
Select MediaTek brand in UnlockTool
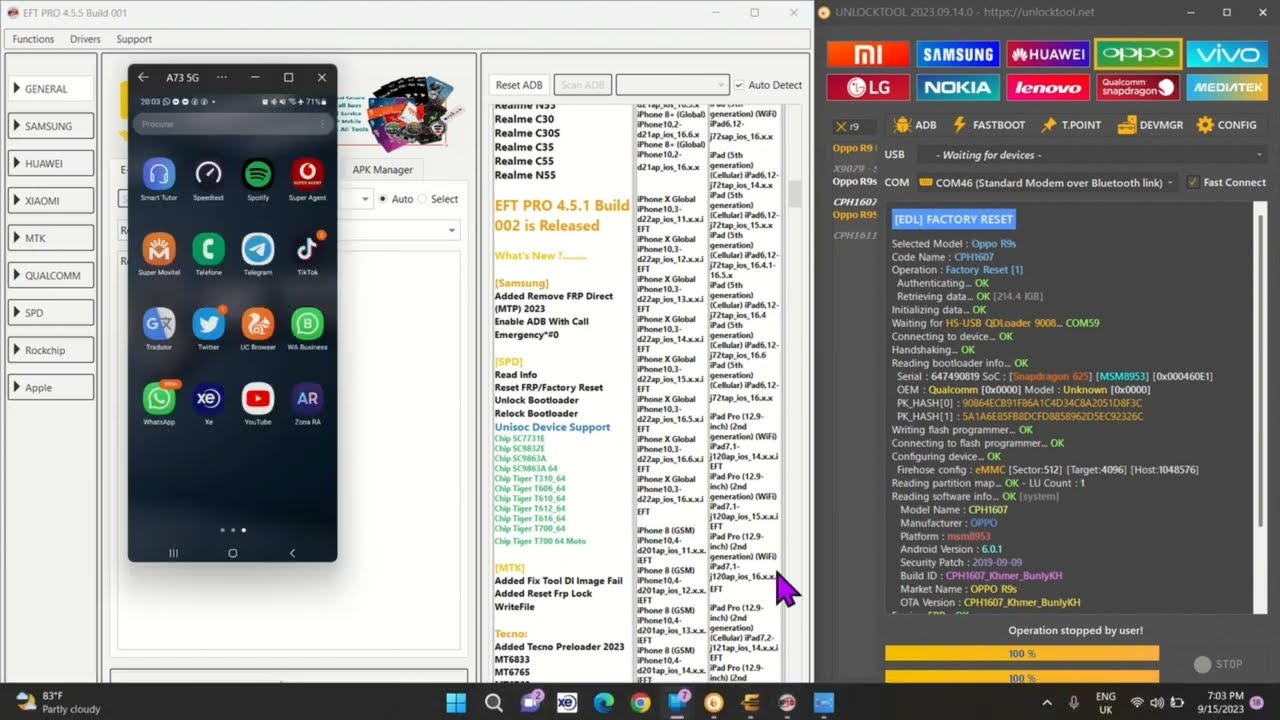pos(1226,87)
